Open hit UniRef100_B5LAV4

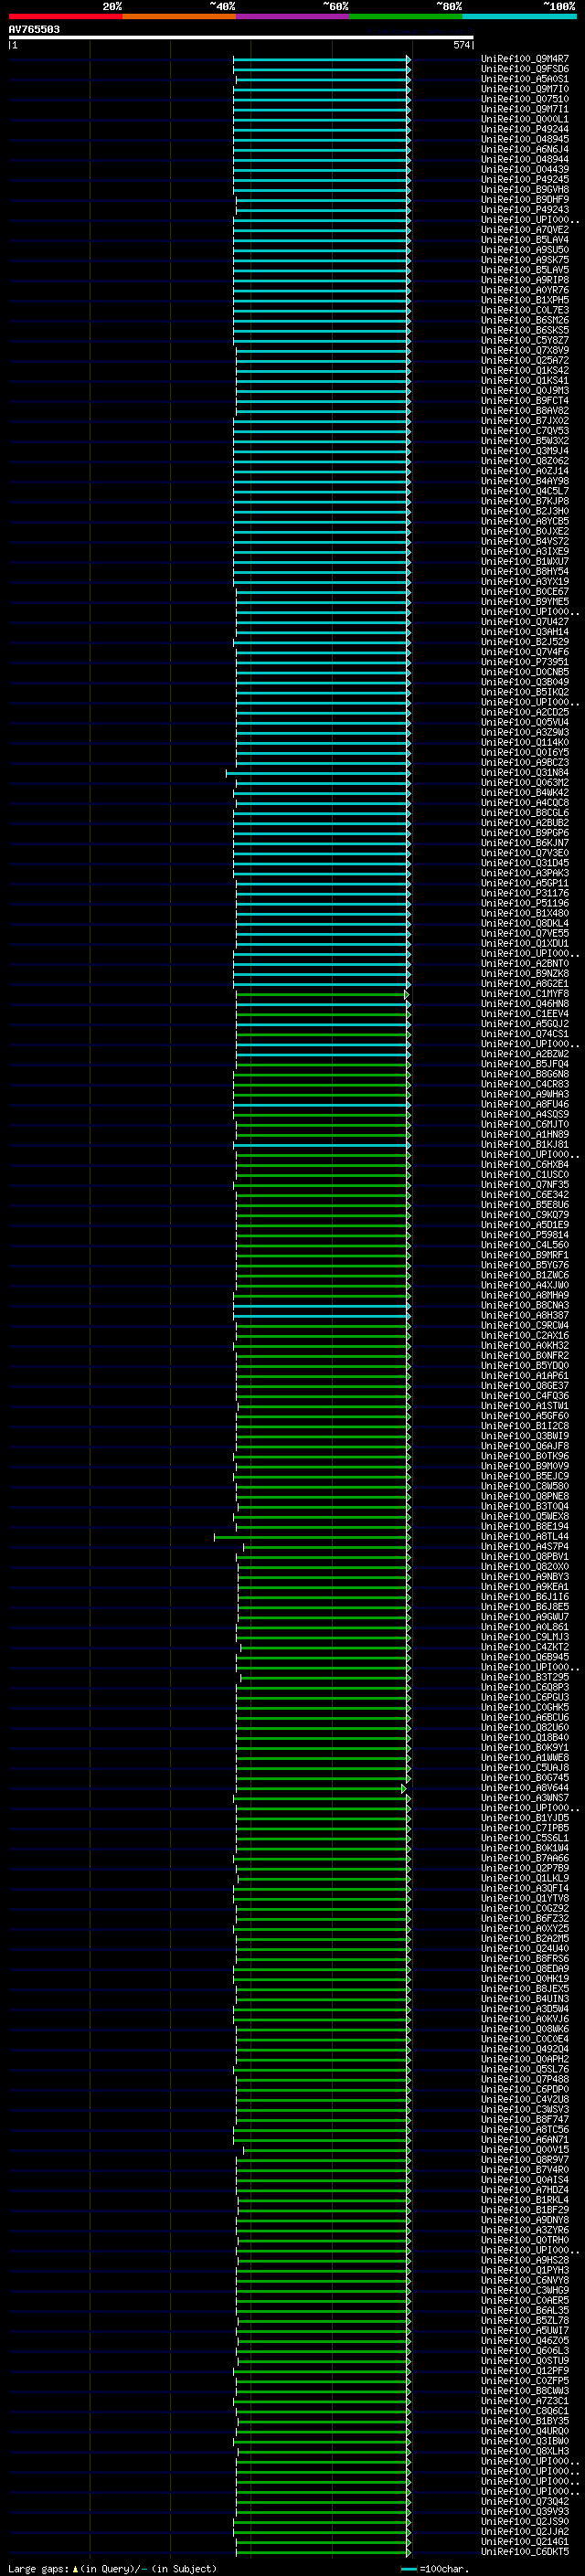525,240
